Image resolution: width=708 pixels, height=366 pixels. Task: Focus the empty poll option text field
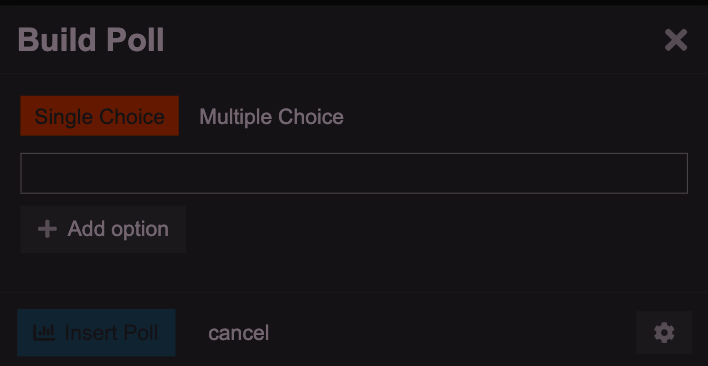click(354, 173)
